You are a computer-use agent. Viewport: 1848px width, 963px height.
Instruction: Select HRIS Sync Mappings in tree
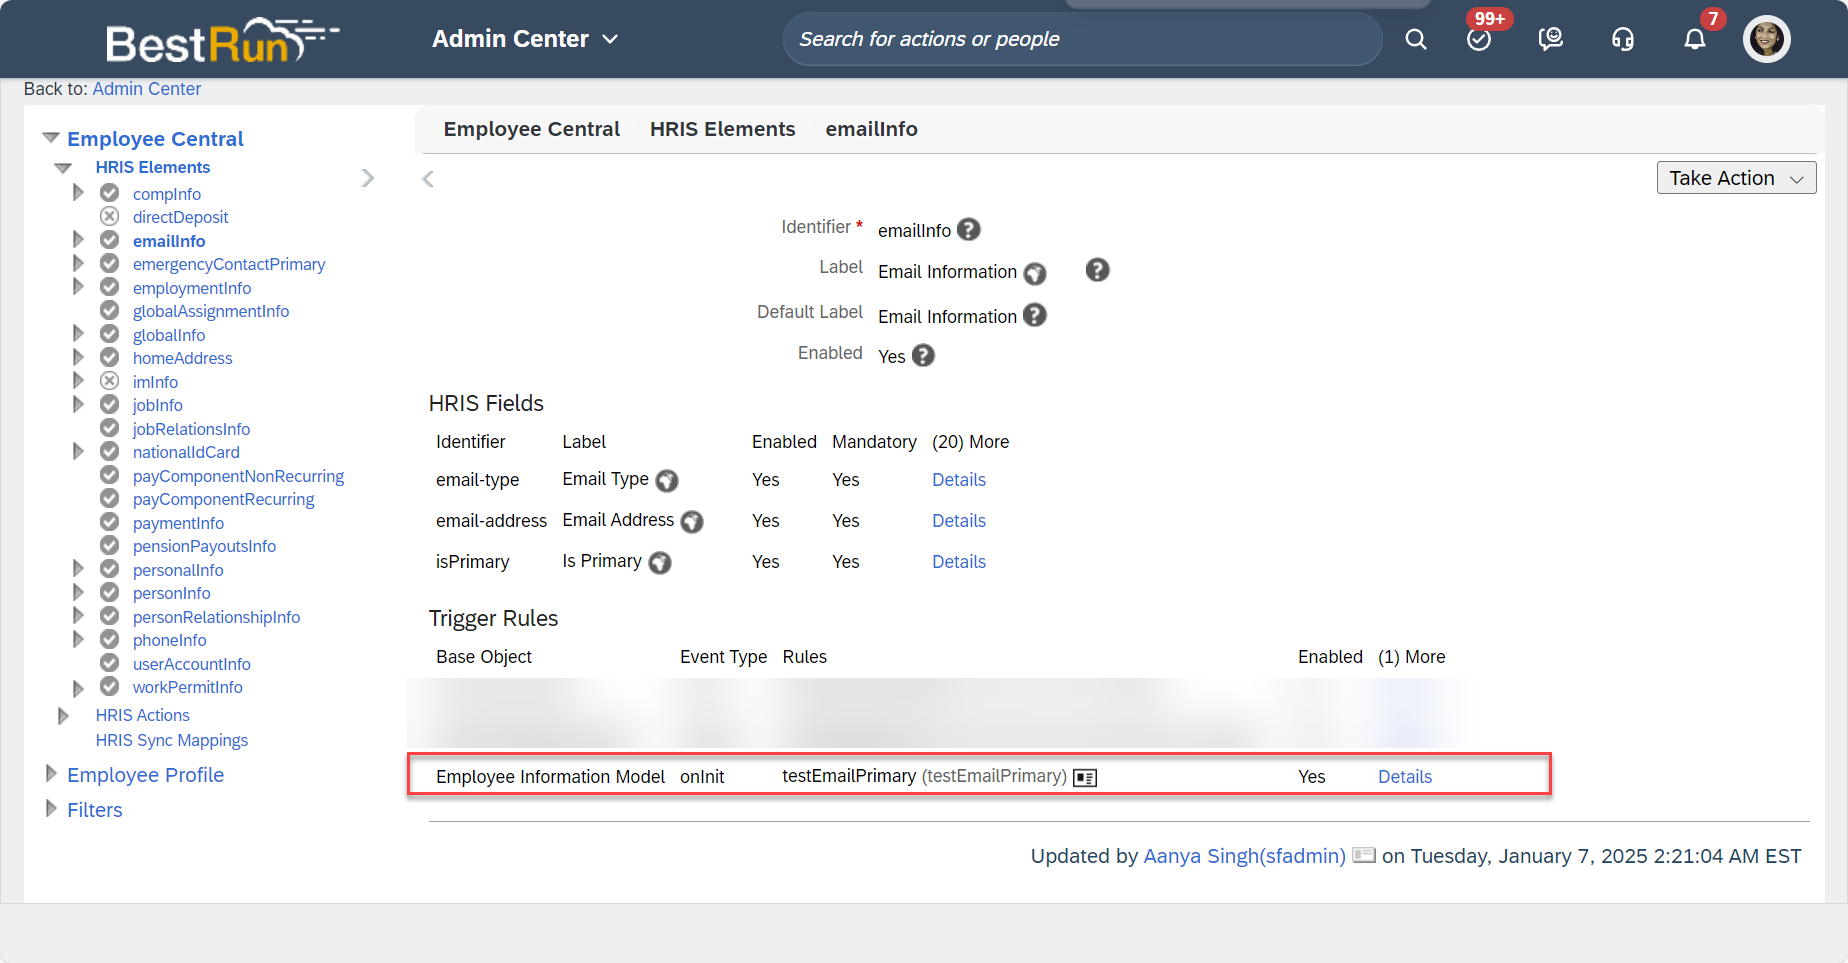coord(172,740)
